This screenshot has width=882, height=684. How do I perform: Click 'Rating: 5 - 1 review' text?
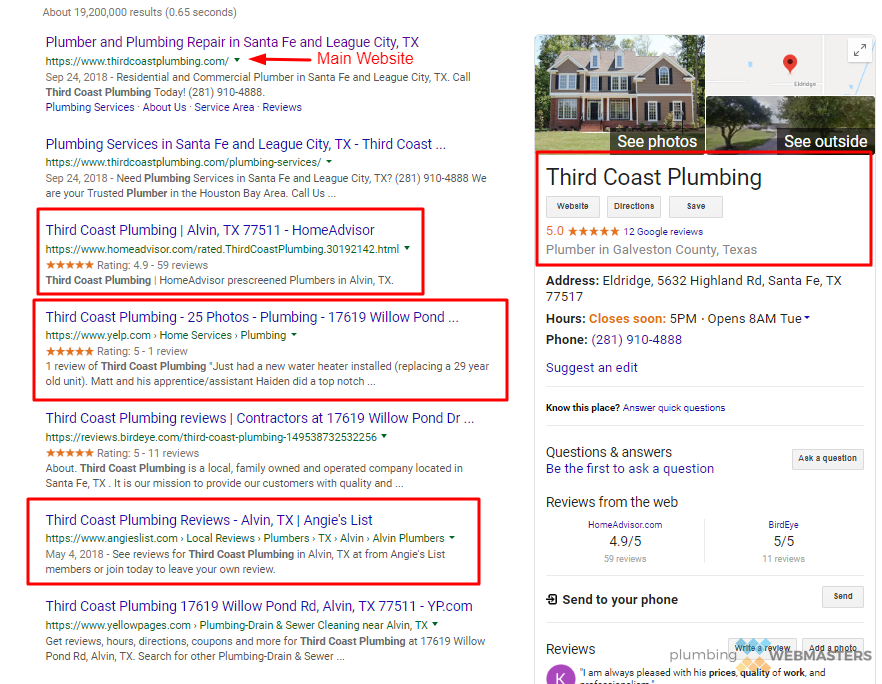[142, 351]
